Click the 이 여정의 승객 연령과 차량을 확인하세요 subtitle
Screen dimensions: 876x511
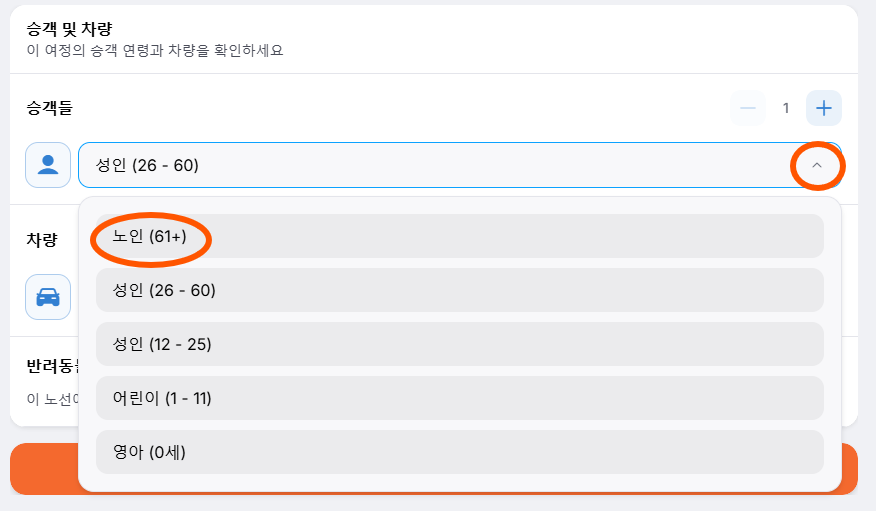tap(155, 50)
